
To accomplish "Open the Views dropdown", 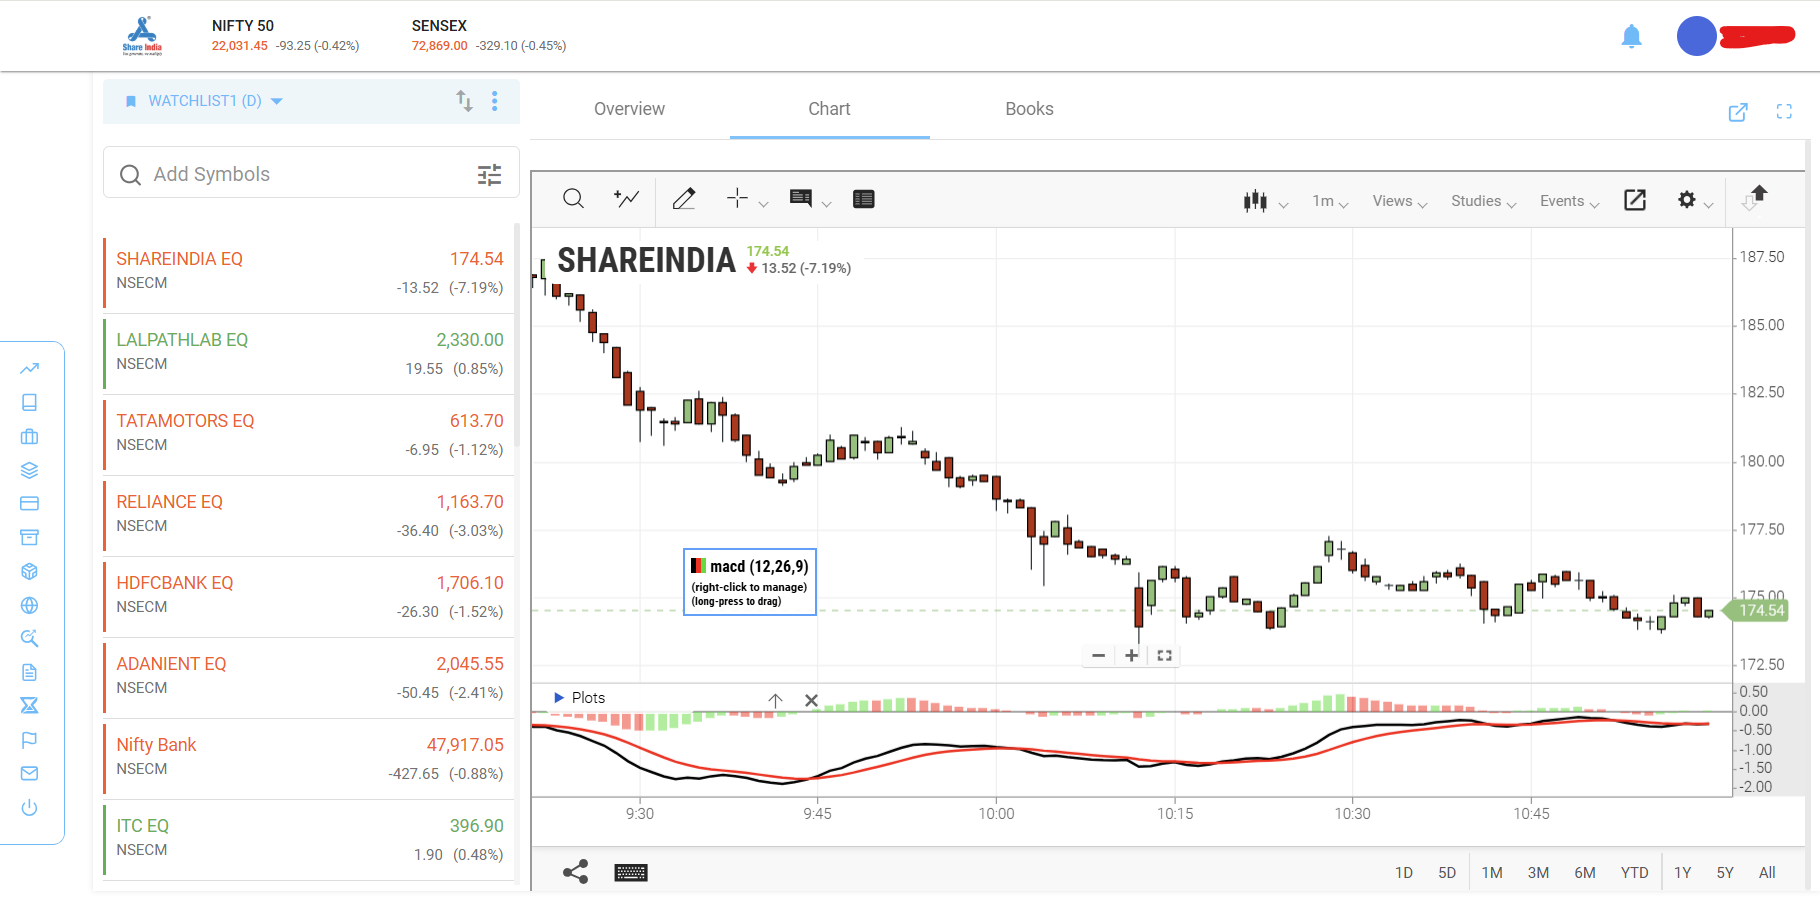I will pos(1399,201).
